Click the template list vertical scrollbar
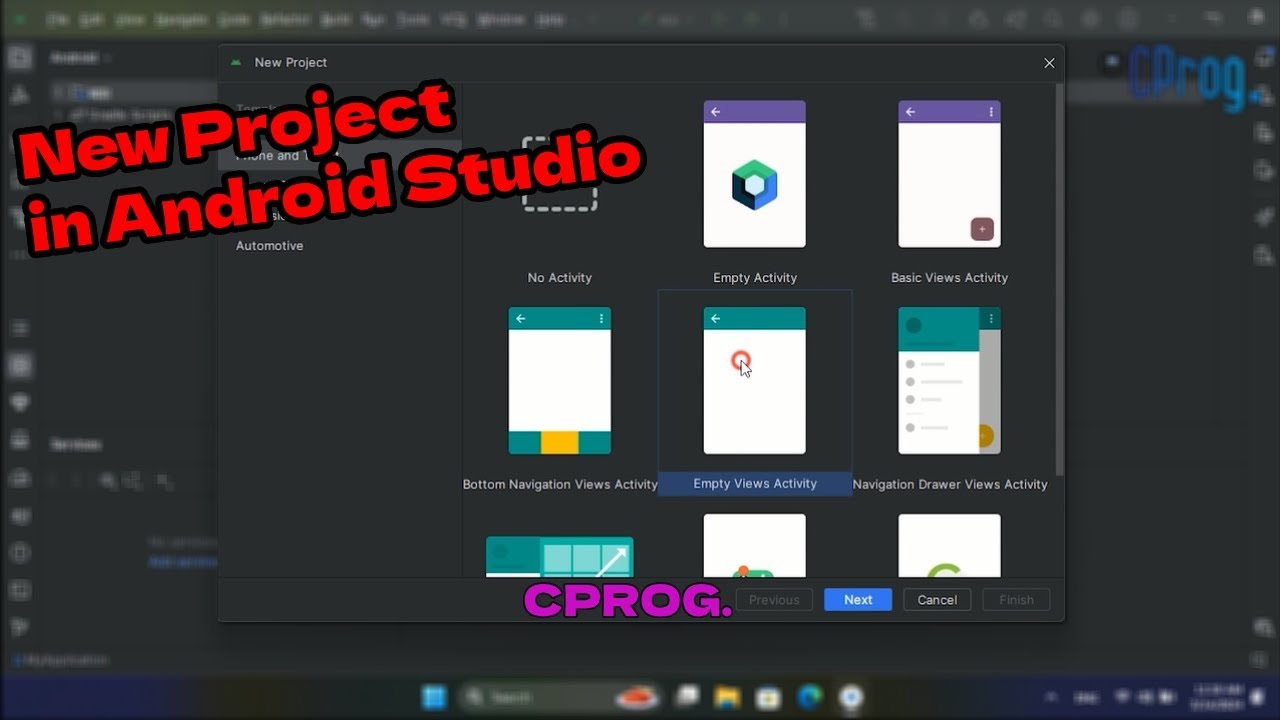The height and width of the screenshot is (720, 1280). (1060, 280)
